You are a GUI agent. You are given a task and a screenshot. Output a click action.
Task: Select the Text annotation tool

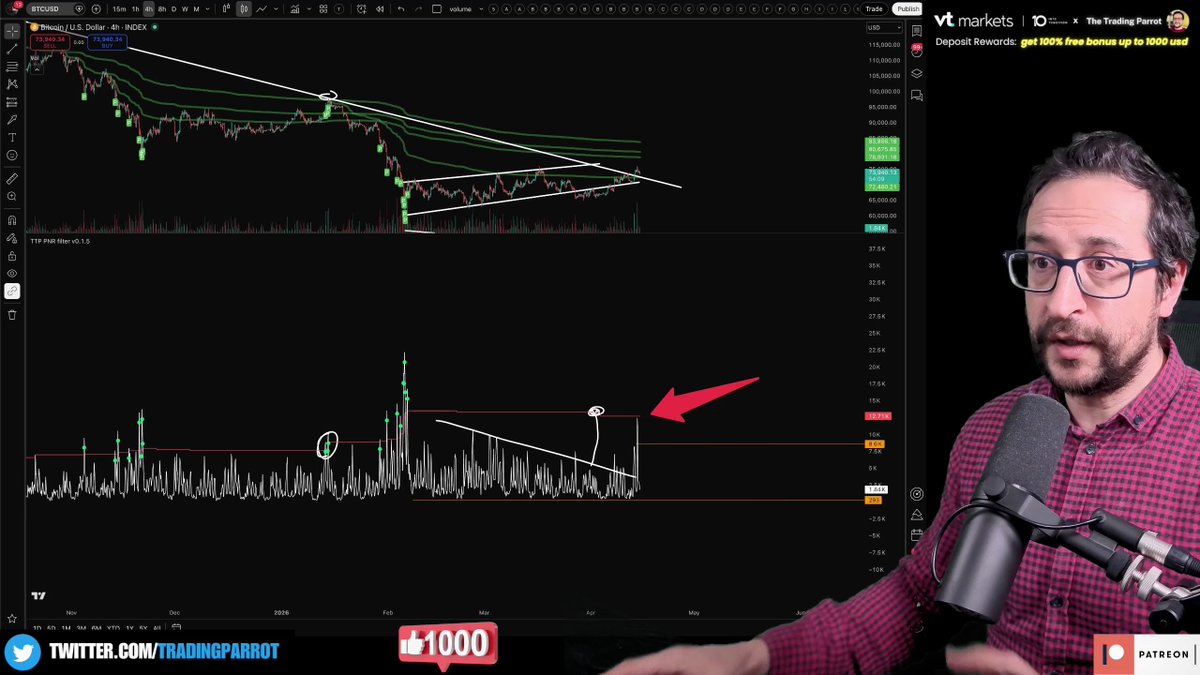click(x=12, y=137)
